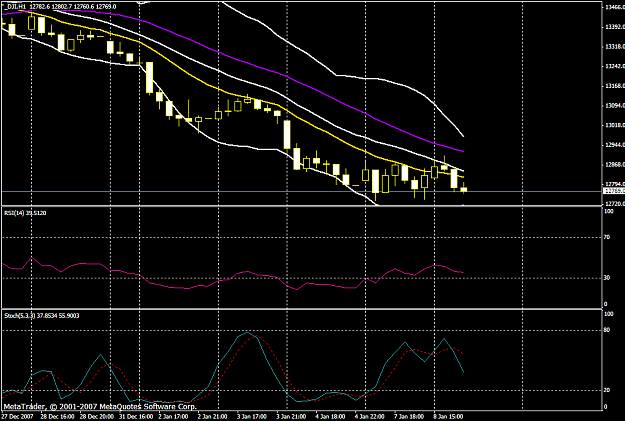Image resolution: width=625 pixels, height=421 pixels.
Task: Click the 3 Jan 21:00 time label
Action: click(x=291, y=417)
